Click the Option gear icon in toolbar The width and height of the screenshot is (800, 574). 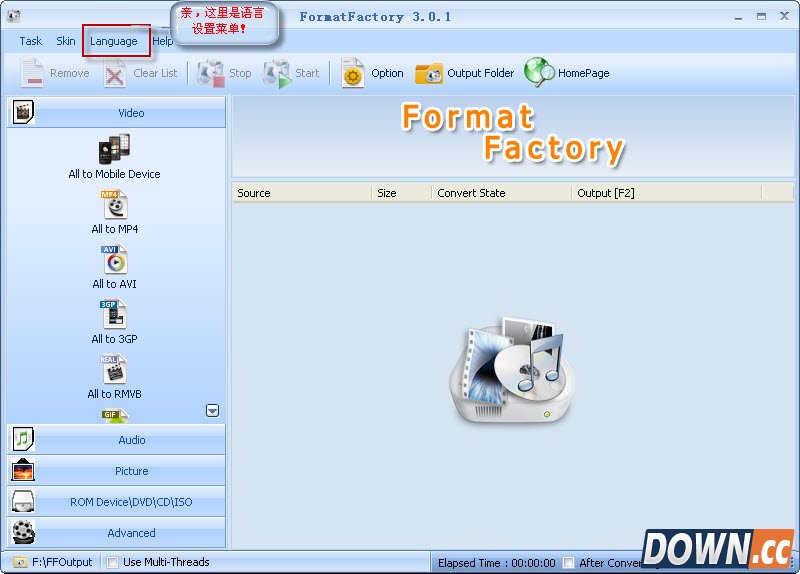coord(353,73)
